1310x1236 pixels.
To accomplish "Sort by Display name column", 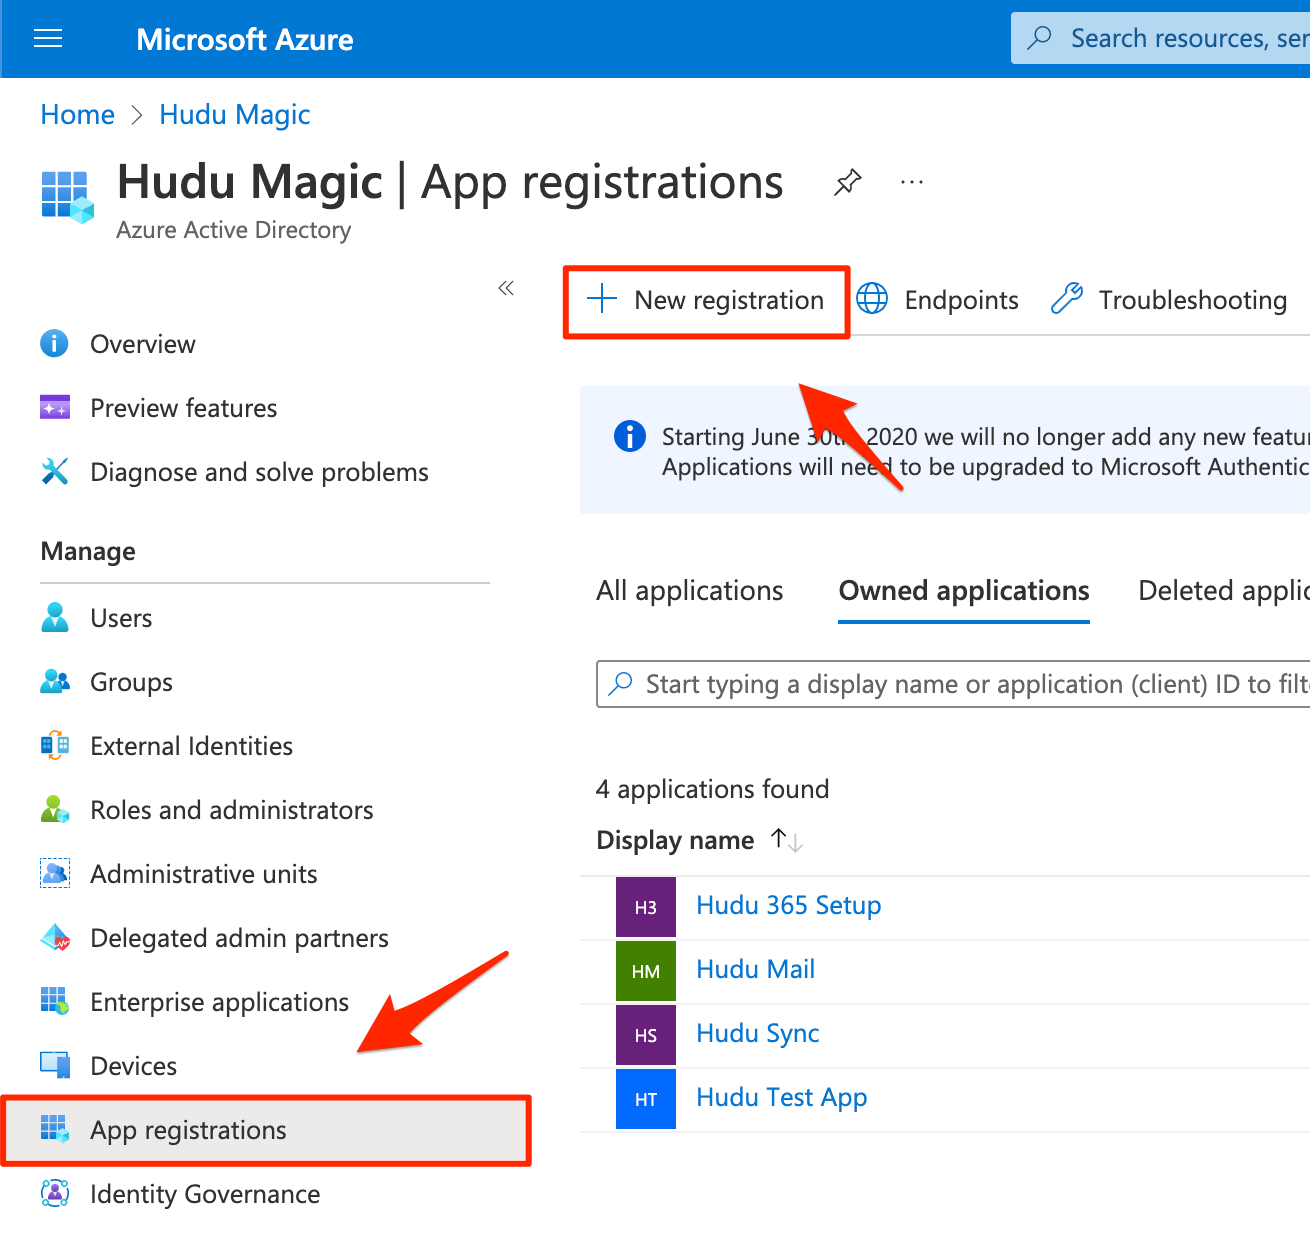I will click(675, 841).
